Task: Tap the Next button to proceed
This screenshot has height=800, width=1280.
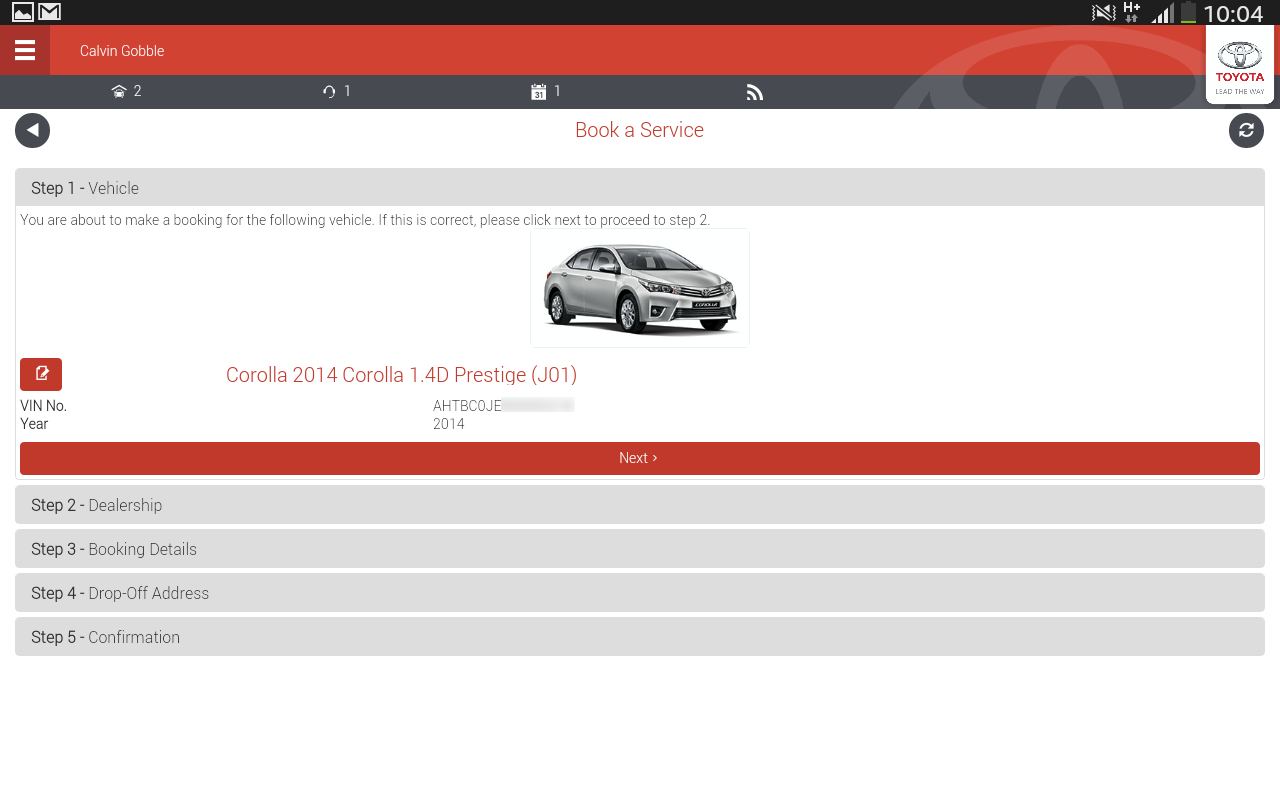Action: point(640,458)
